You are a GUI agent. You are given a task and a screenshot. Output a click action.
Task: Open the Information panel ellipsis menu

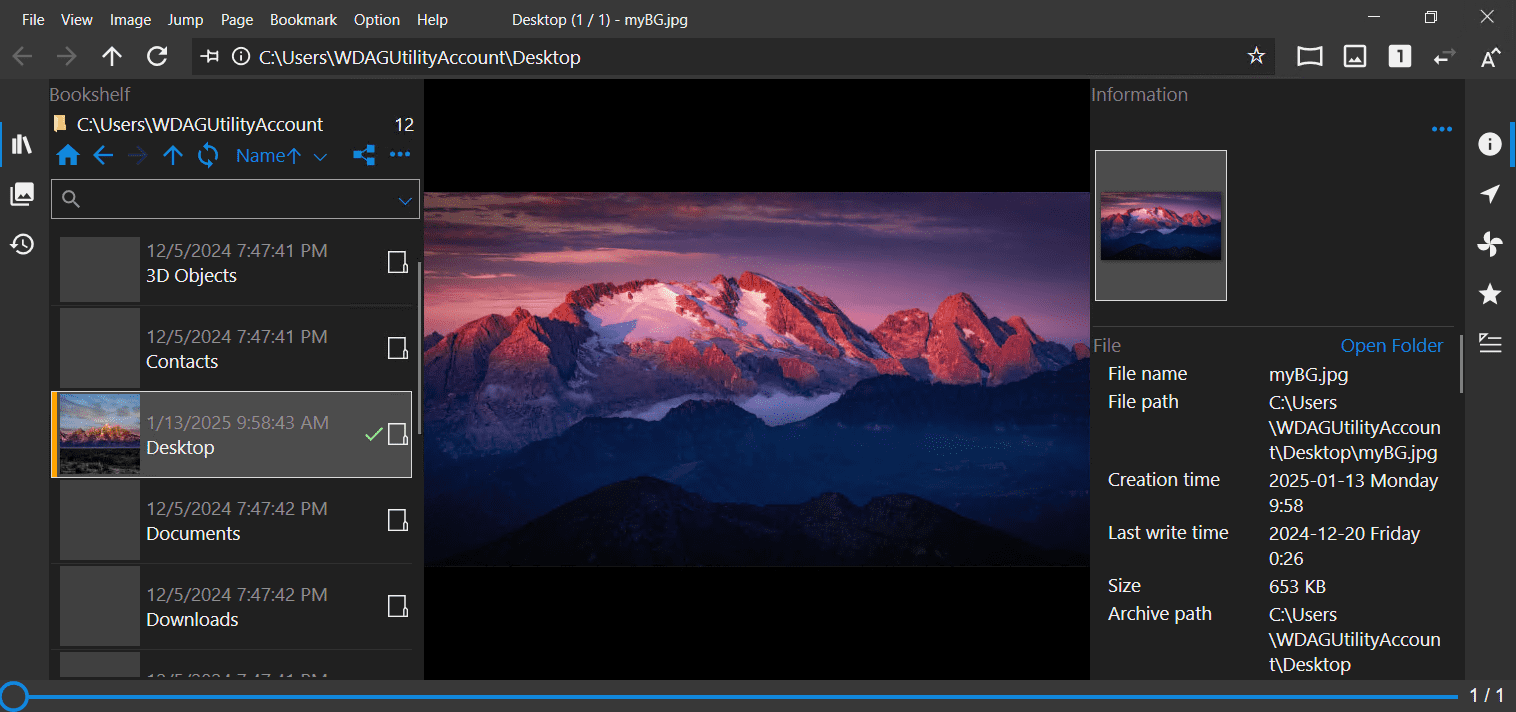coord(1441,129)
